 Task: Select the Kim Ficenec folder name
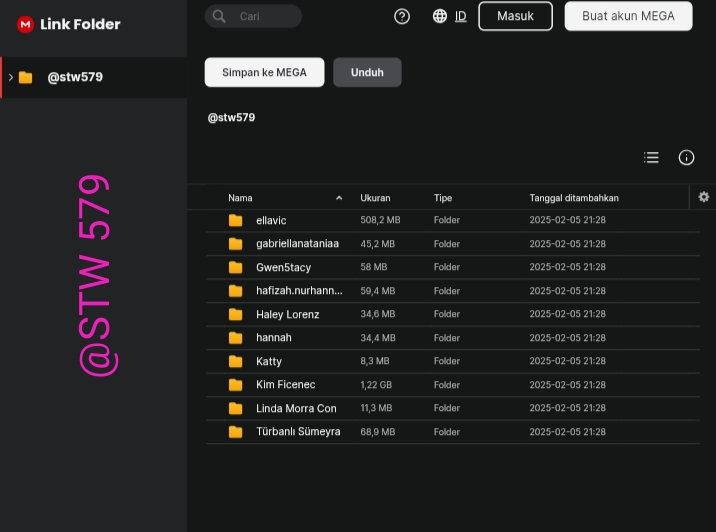(x=285, y=385)
